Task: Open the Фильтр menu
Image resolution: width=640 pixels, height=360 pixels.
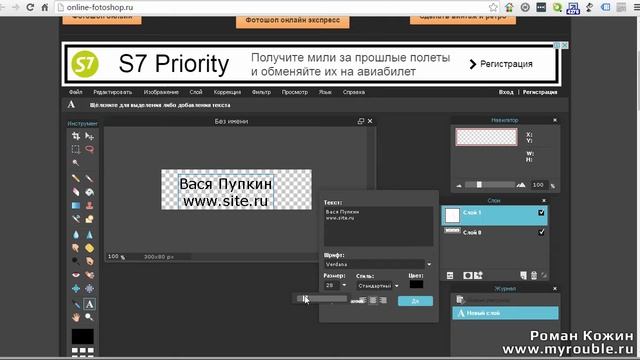Action: (x=261, y=92)
